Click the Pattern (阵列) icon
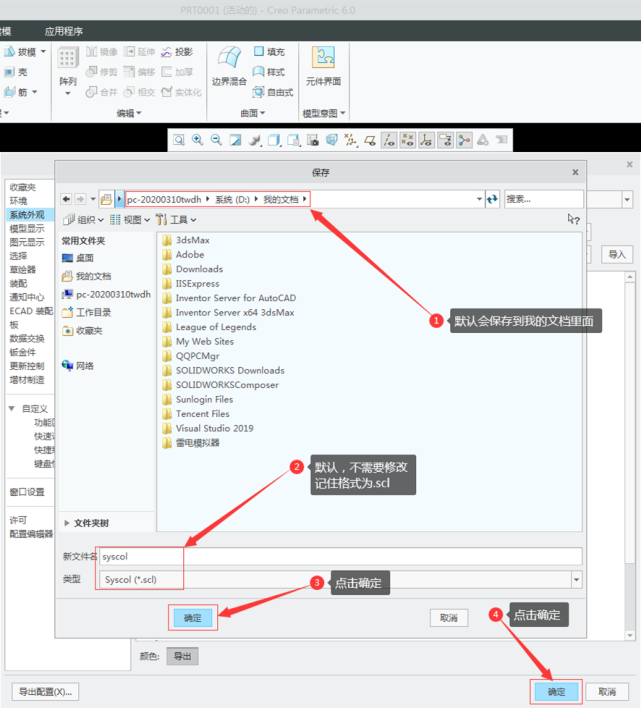The width and height of the screenshot is (641, 708). point(68,58)
